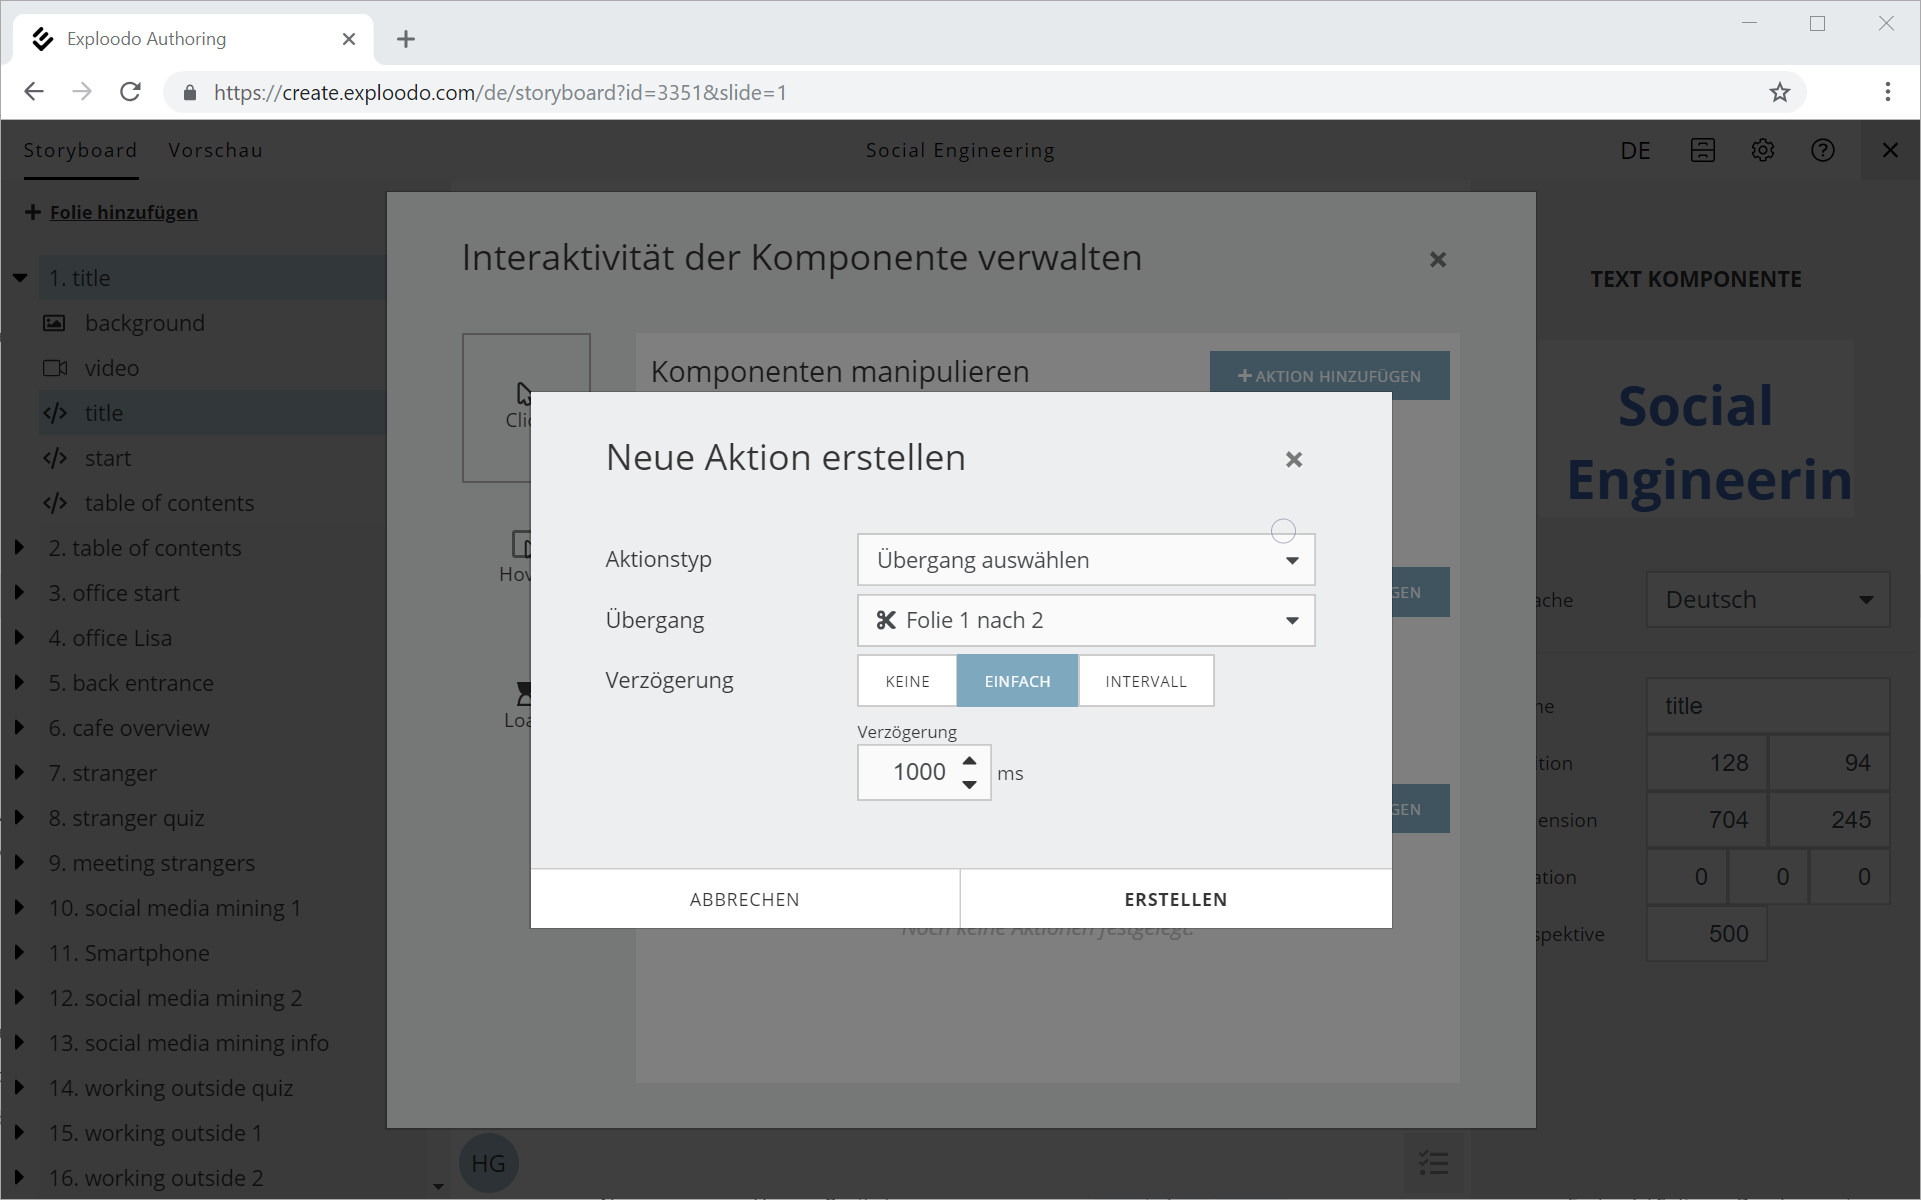Image resolution: width=1921 pixels, height=1200 pixels.
Task: Open the Aktionstyp dropdown
Action: coord(1085,560)
